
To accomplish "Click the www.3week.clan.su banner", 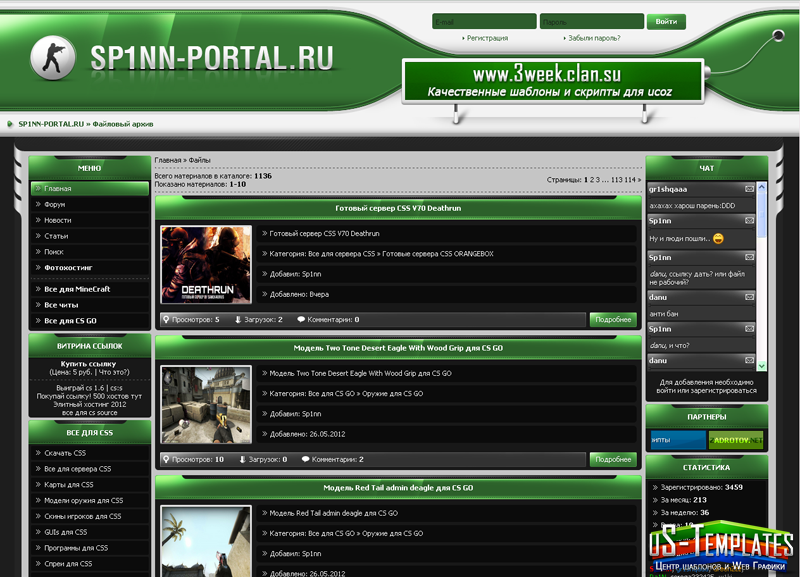I will 553,81.
